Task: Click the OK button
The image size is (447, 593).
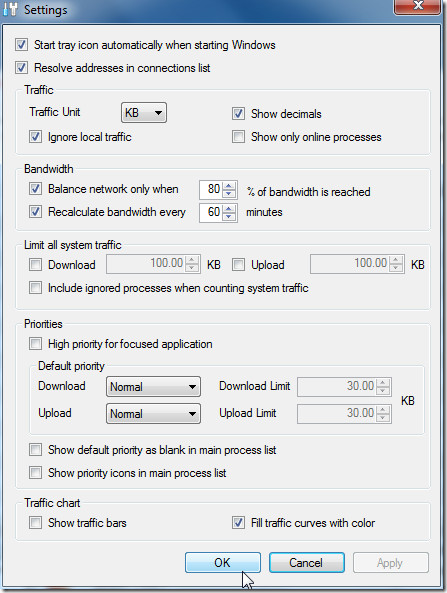Action: coord(223,562)
